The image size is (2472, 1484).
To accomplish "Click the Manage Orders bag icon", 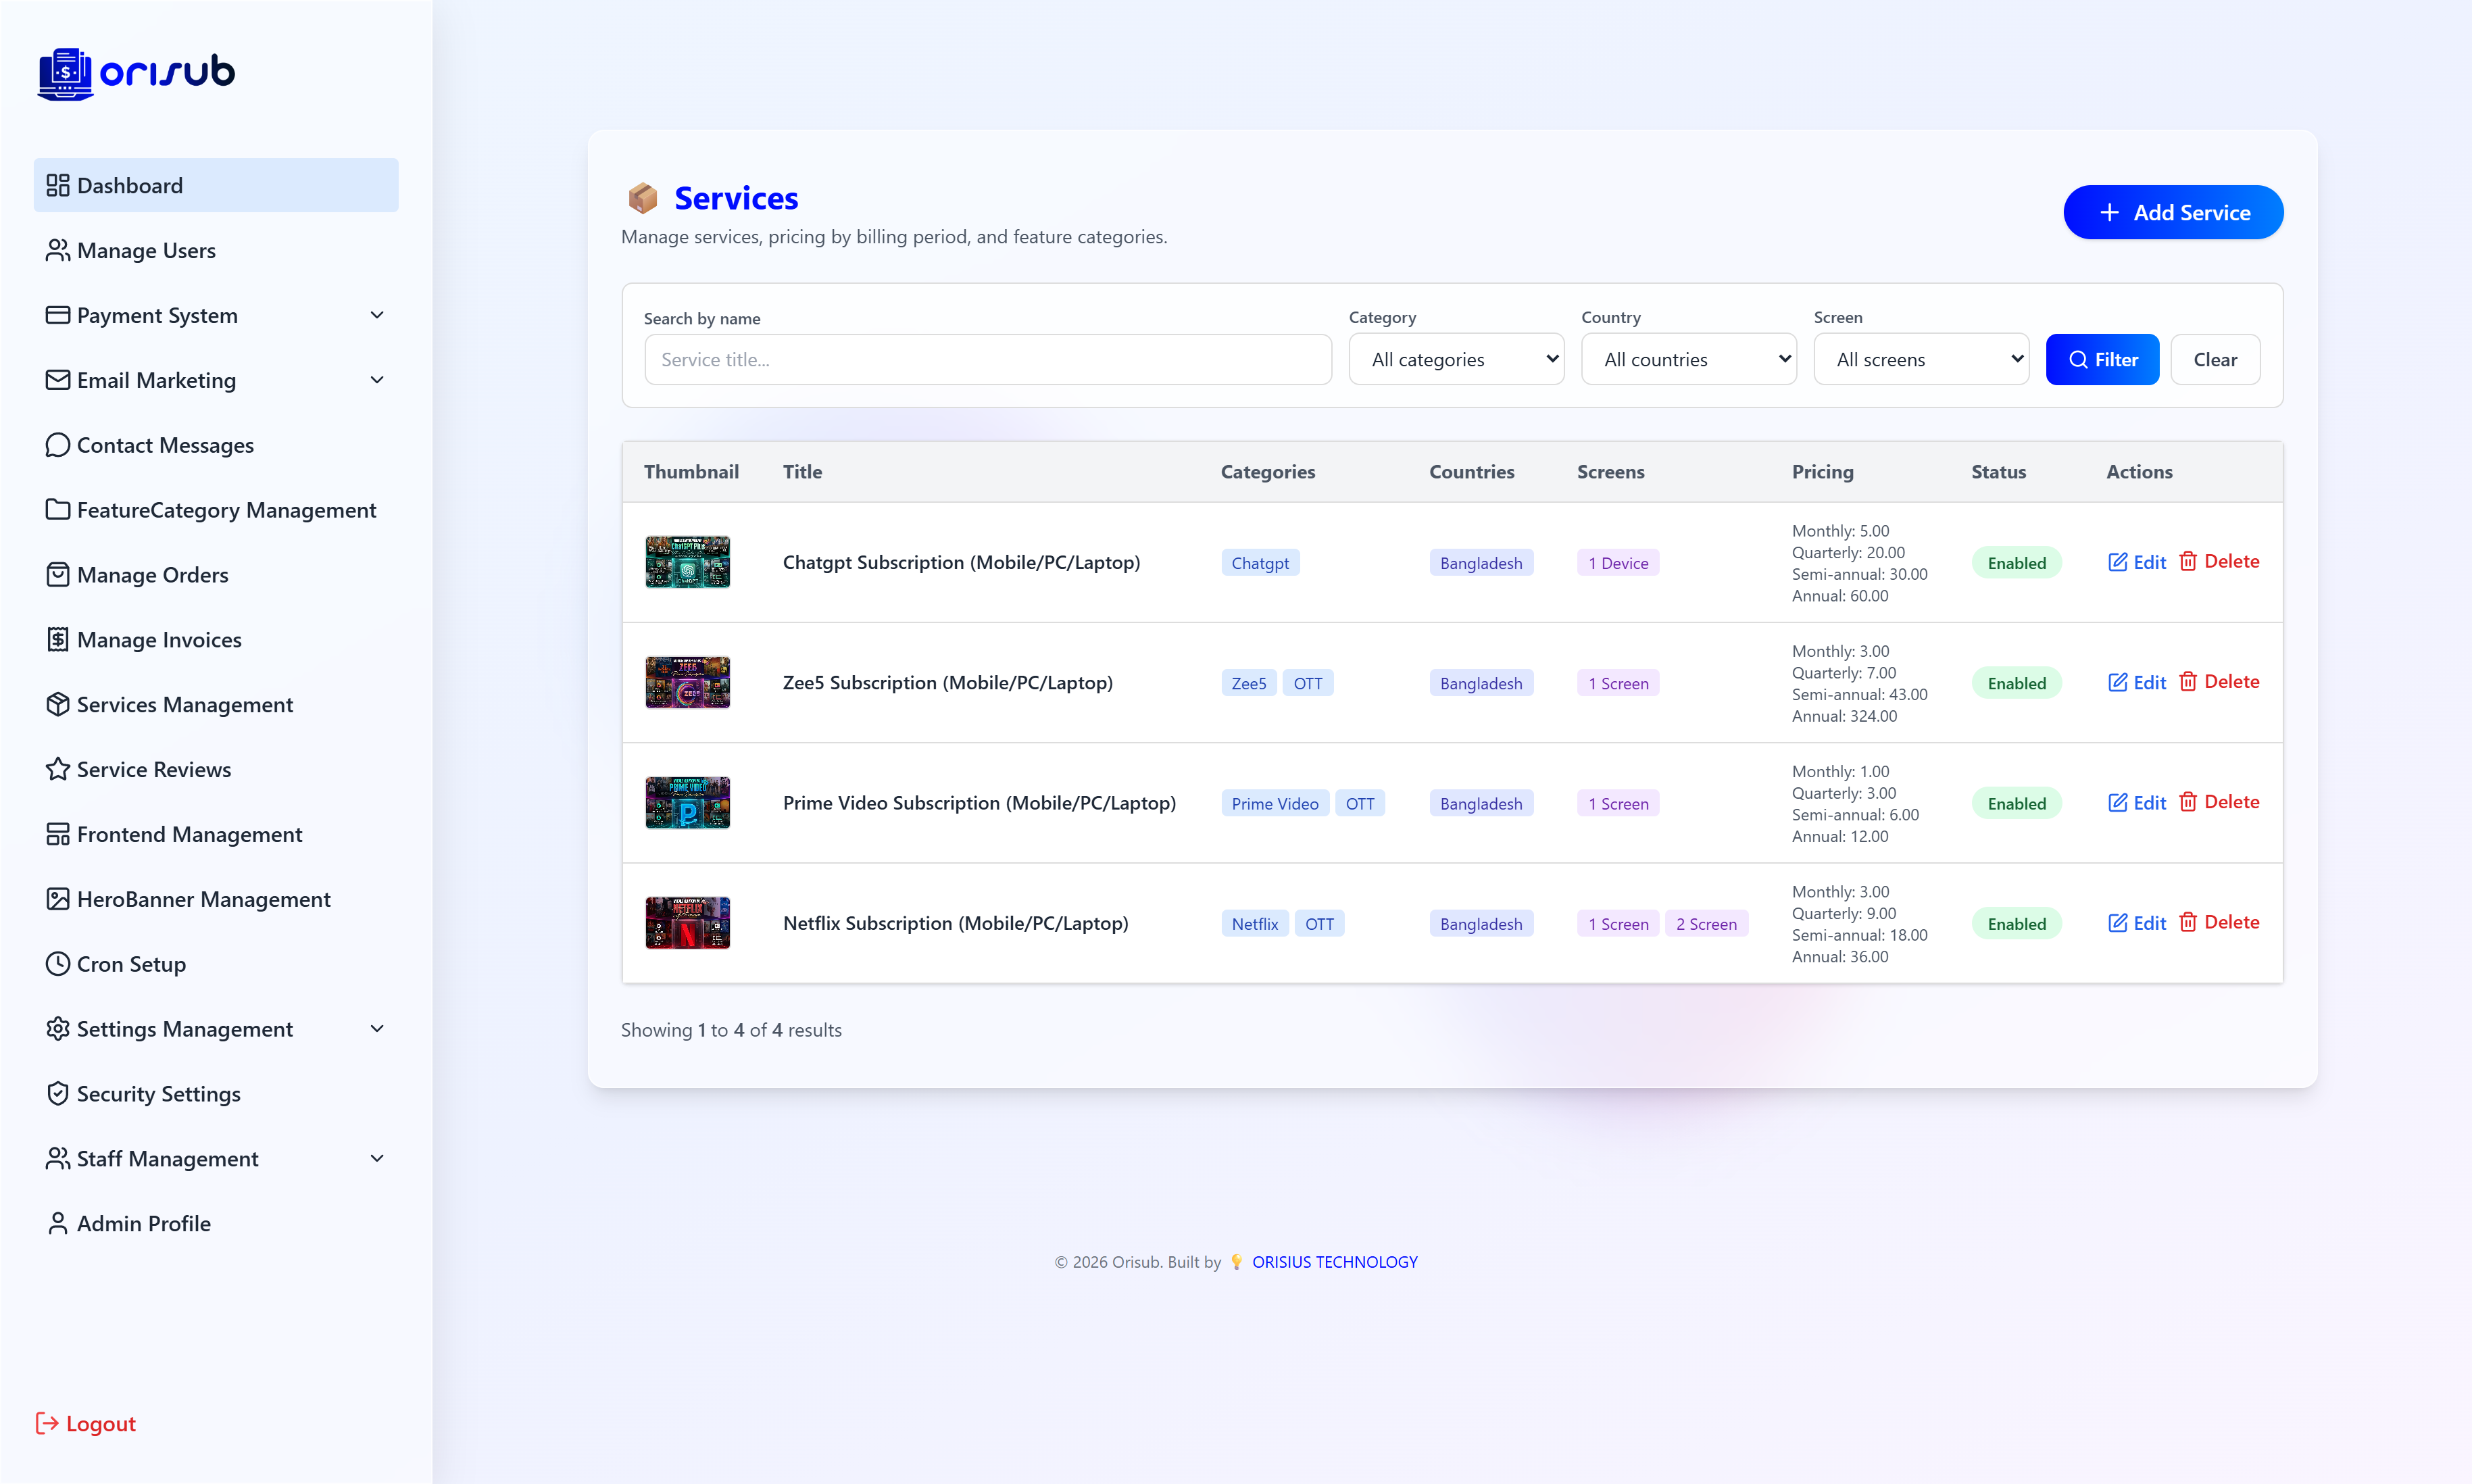I will coord(58,575).
